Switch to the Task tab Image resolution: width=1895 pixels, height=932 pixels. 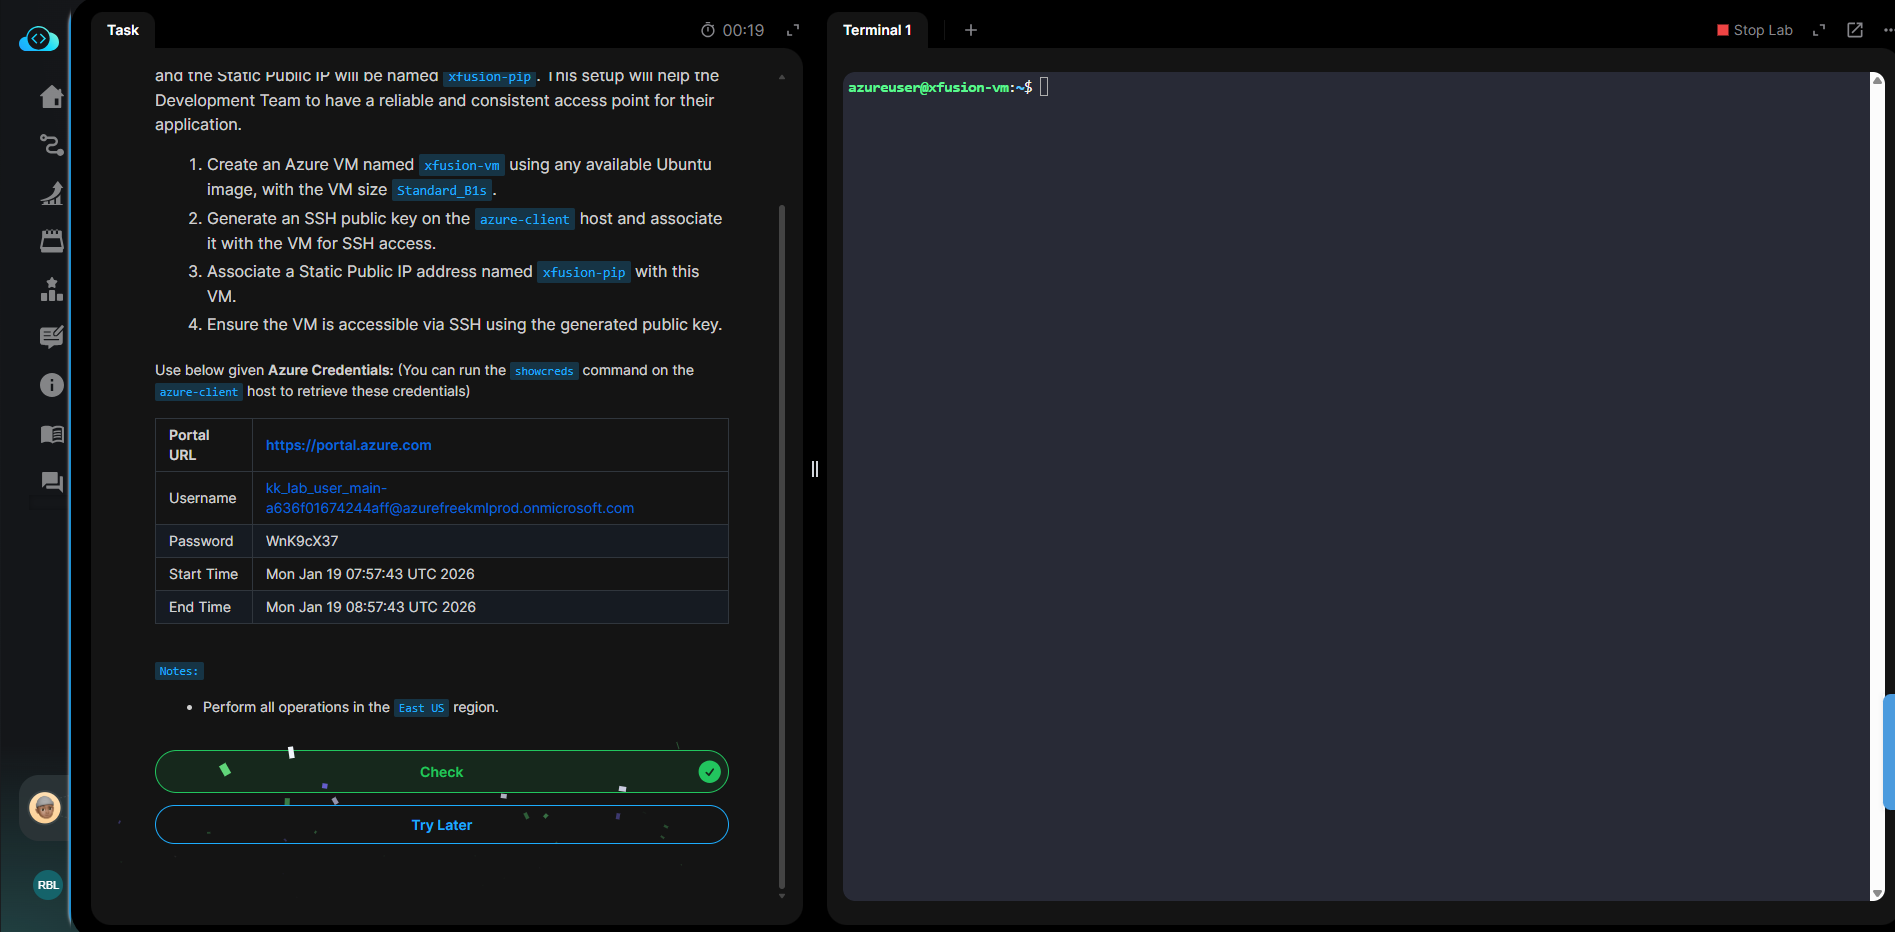pos(123,30)
